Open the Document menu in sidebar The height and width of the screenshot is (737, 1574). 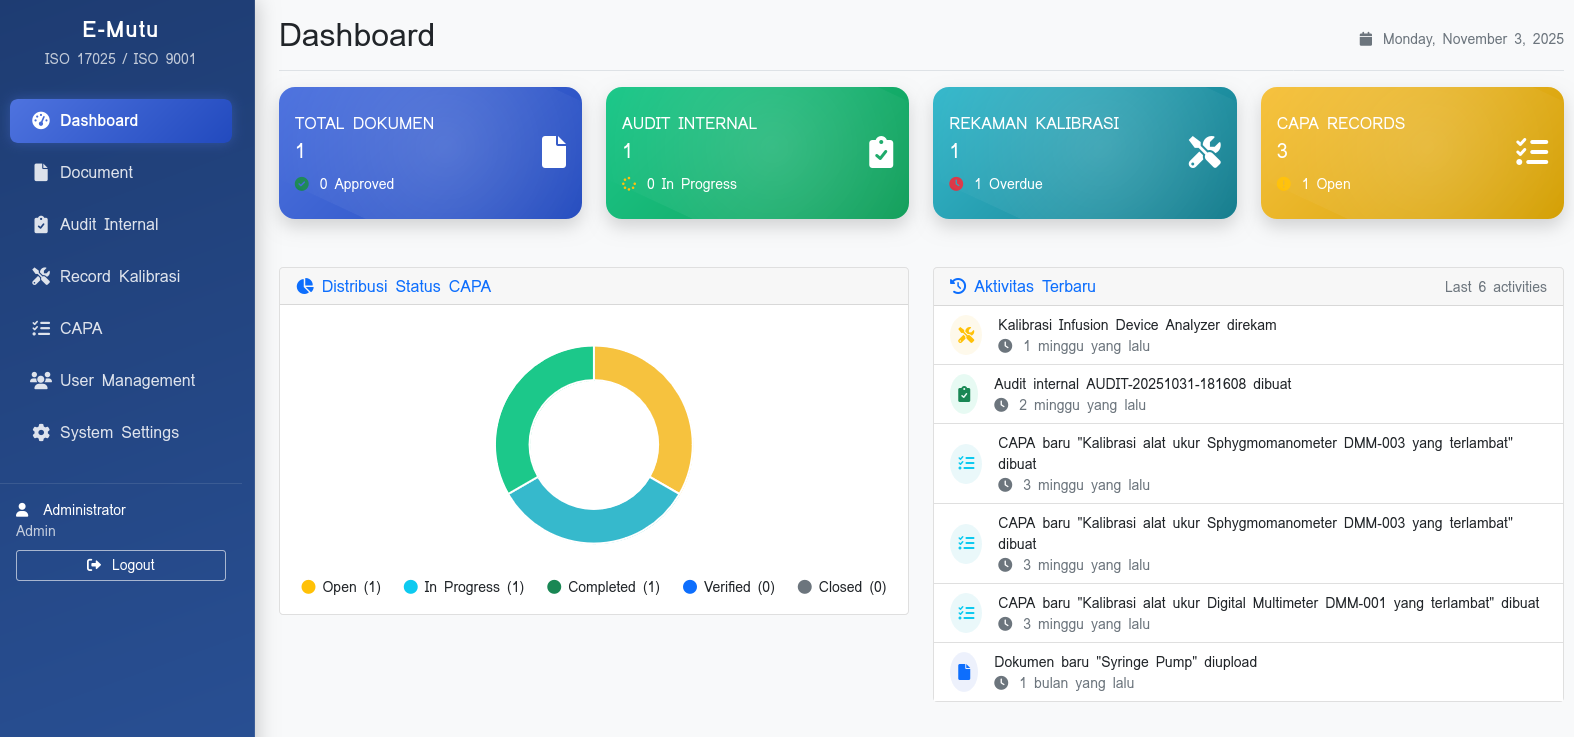(96, 173)
